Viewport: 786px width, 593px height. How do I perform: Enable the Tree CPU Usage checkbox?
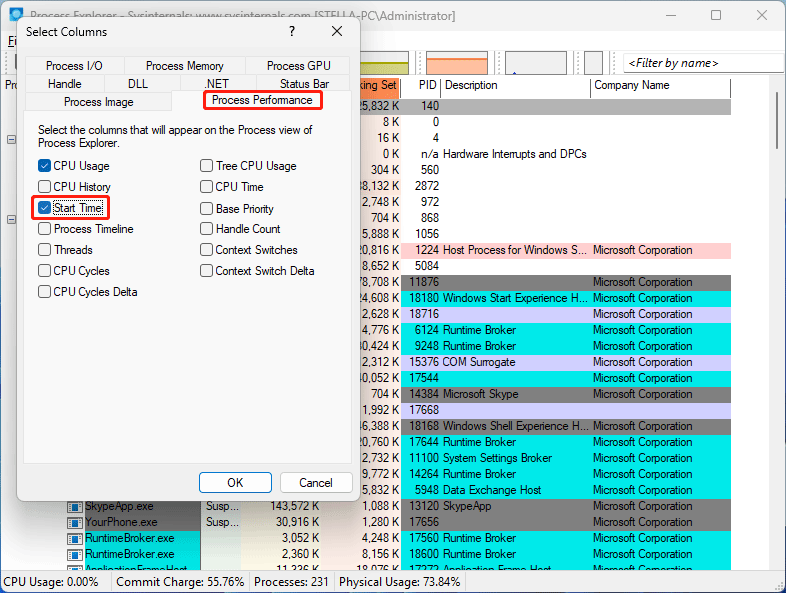pos(207,165)
